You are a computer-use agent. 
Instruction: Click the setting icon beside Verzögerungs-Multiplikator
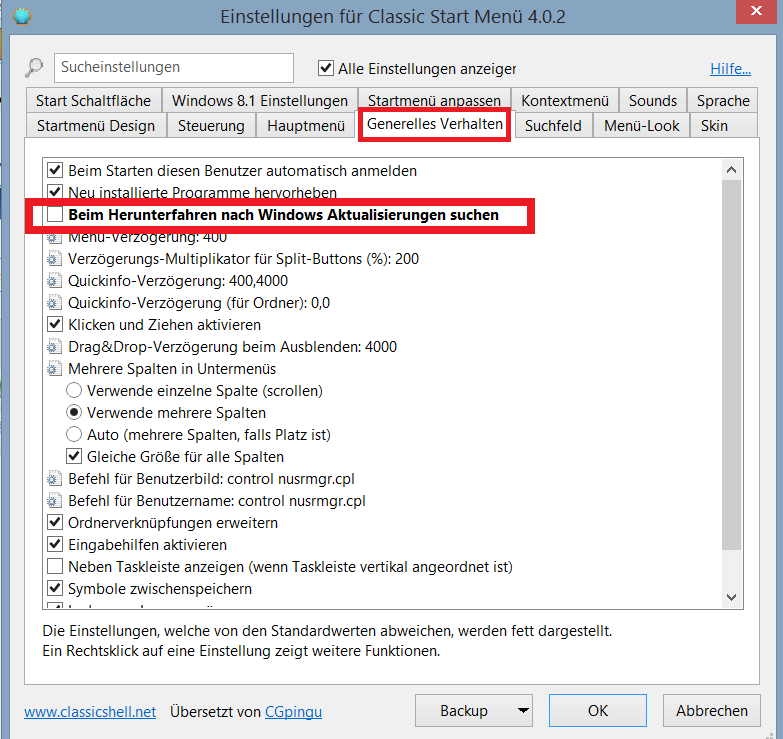[54, 259]
